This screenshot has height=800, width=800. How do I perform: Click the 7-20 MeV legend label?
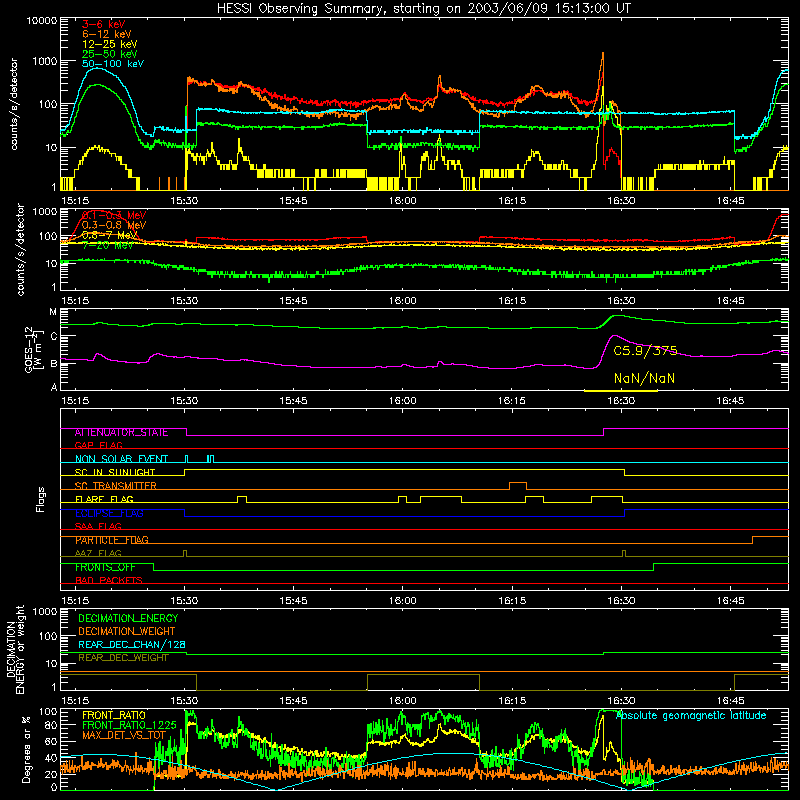click(x=108, y=245)
